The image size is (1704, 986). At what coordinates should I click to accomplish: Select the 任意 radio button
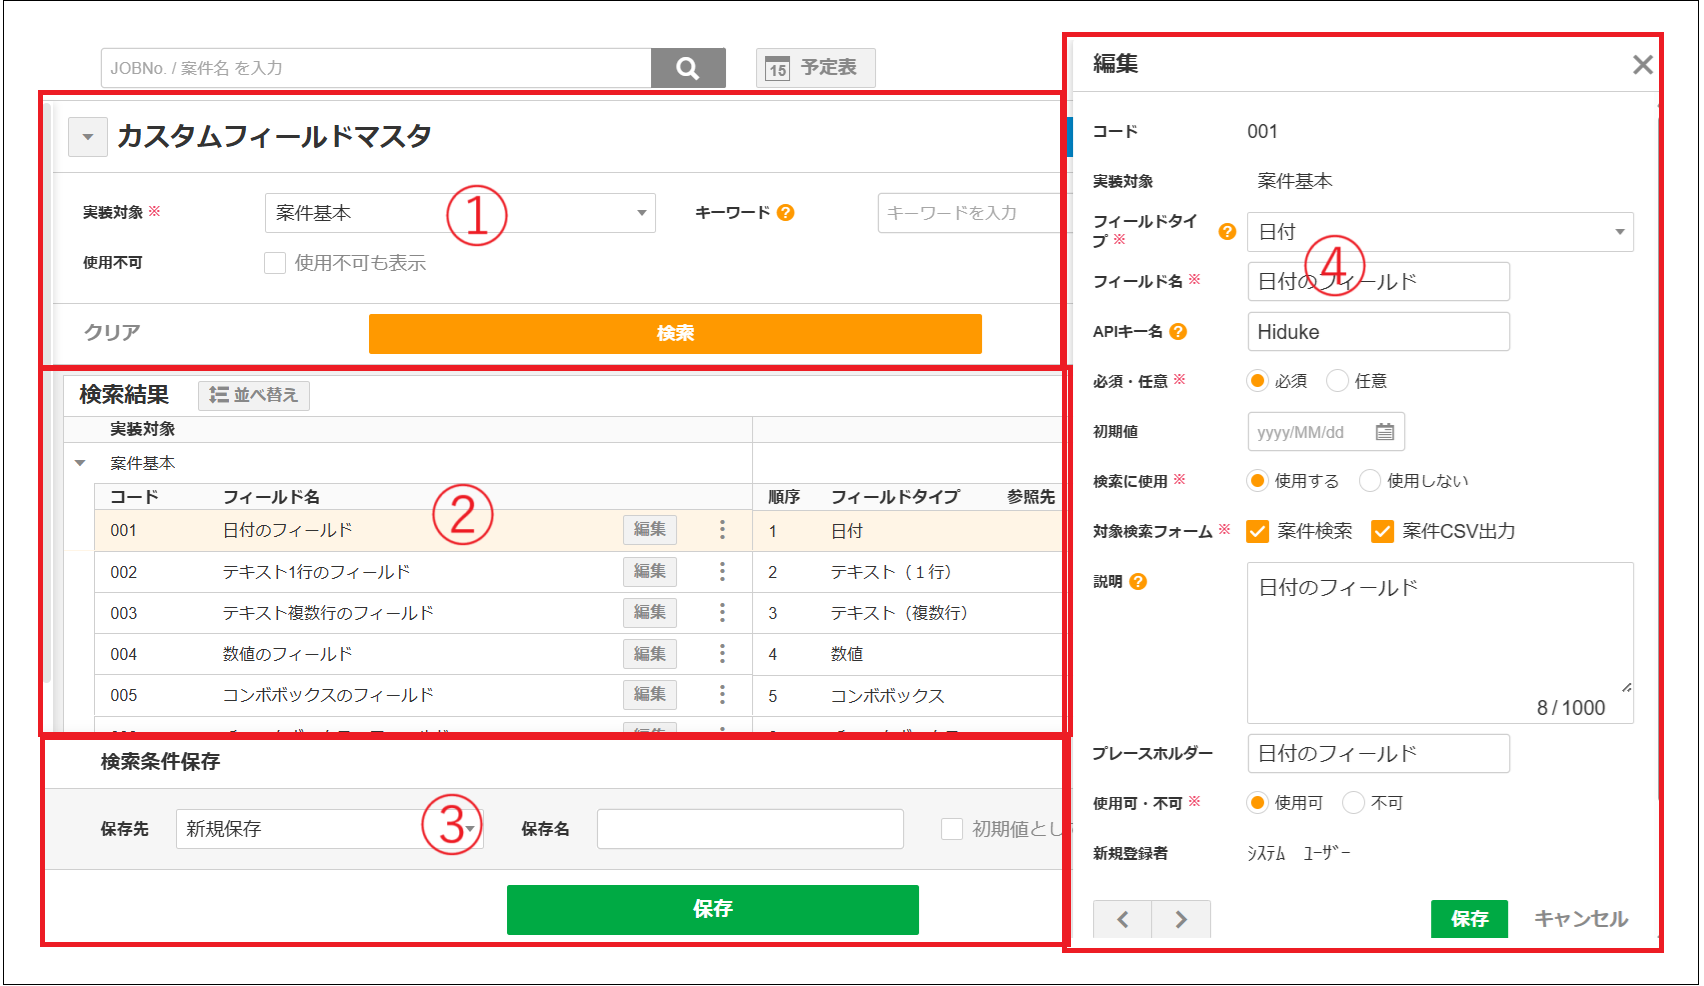point(1337,381)
